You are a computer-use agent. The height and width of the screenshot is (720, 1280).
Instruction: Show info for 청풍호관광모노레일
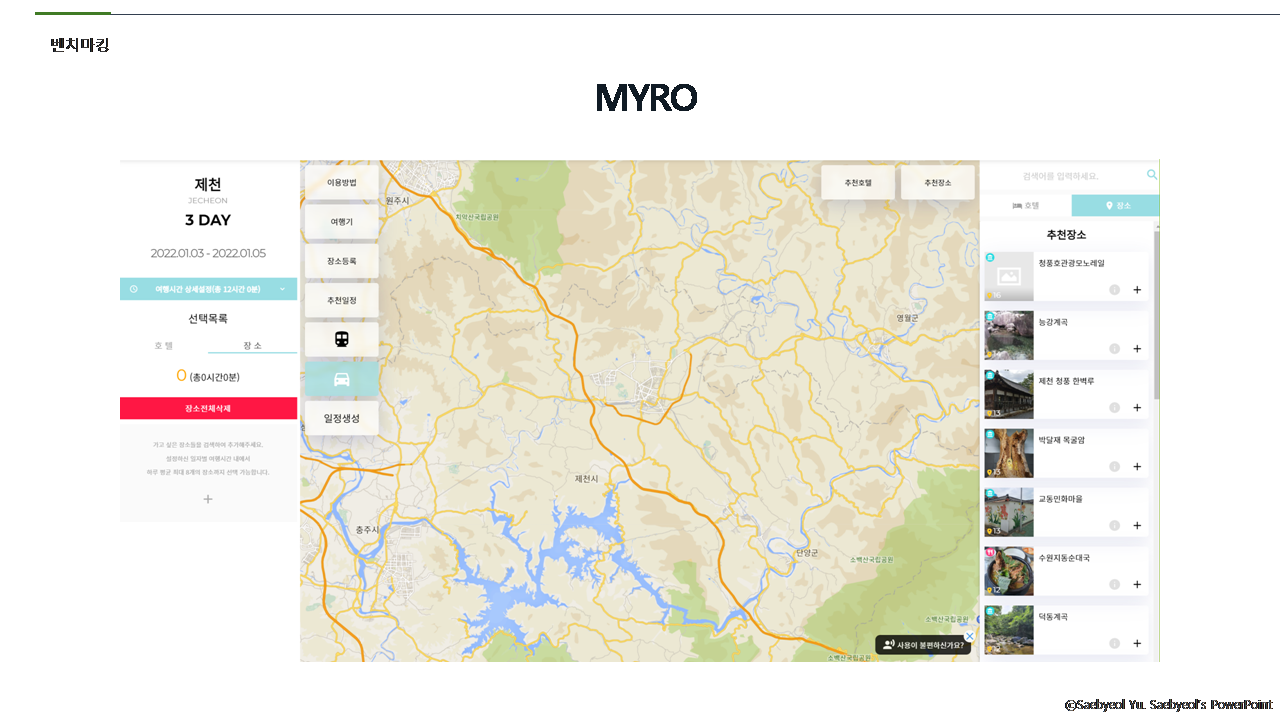(1114, 290)
